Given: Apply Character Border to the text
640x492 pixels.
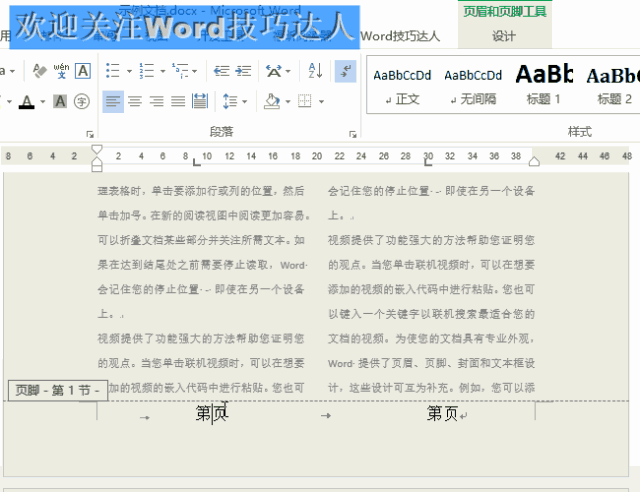Looking at the screenshot, I should pos(83,71).
